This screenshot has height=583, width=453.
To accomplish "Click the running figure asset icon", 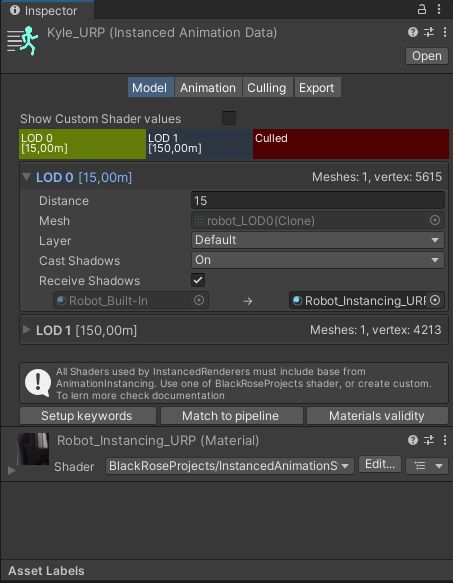I will tap(23, 41).
